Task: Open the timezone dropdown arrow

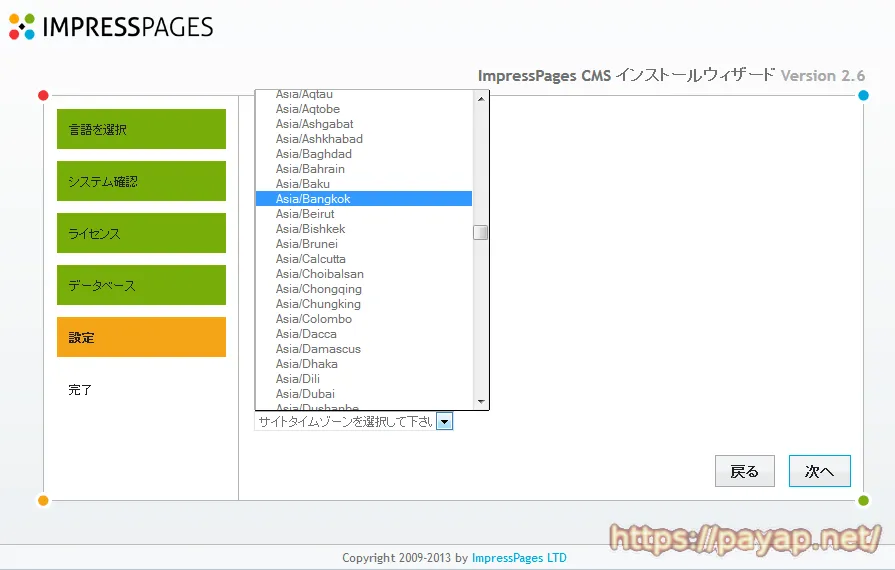Action: (x=444, y=422)
